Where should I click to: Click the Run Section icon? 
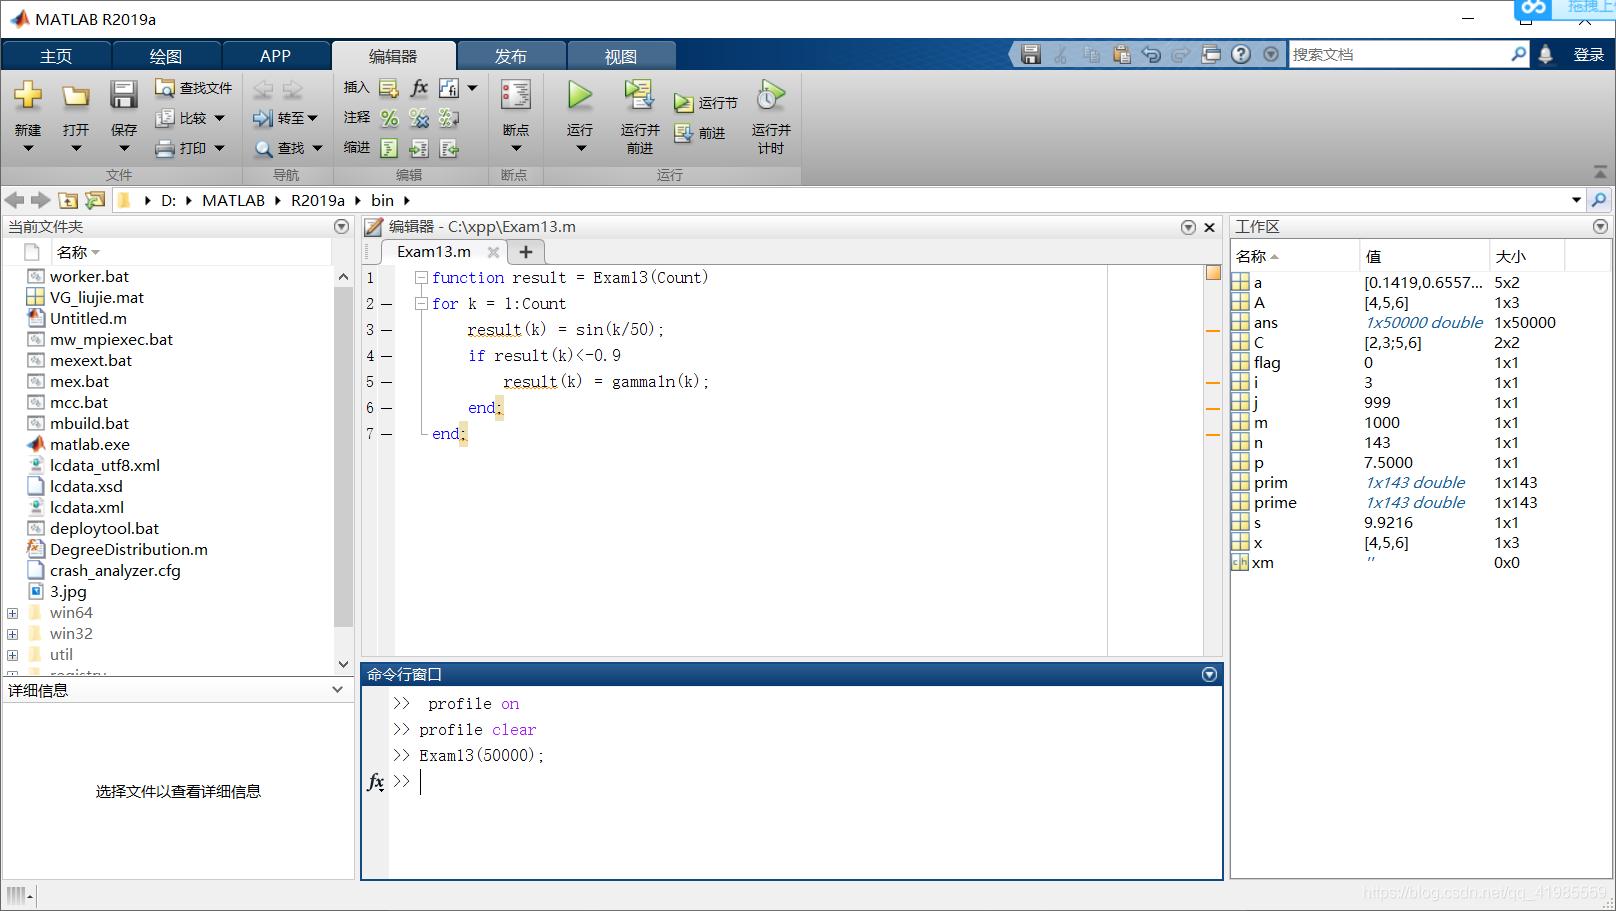point(683,103)
